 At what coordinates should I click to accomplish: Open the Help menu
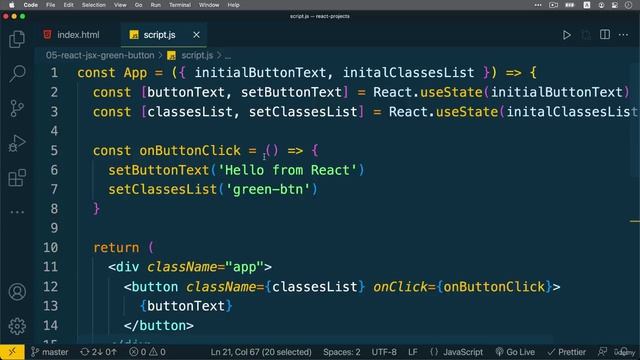pyautogui.click(x=233, y=5)
